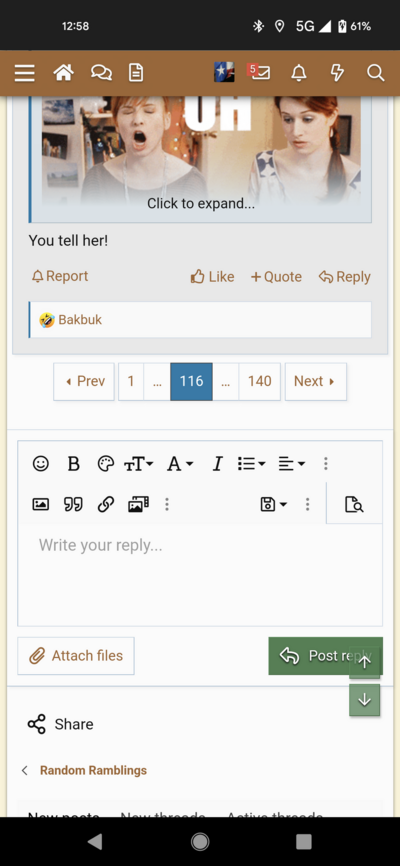Open the hamburger navigation menu
400x866 pixels.
(x=24, y=73)
